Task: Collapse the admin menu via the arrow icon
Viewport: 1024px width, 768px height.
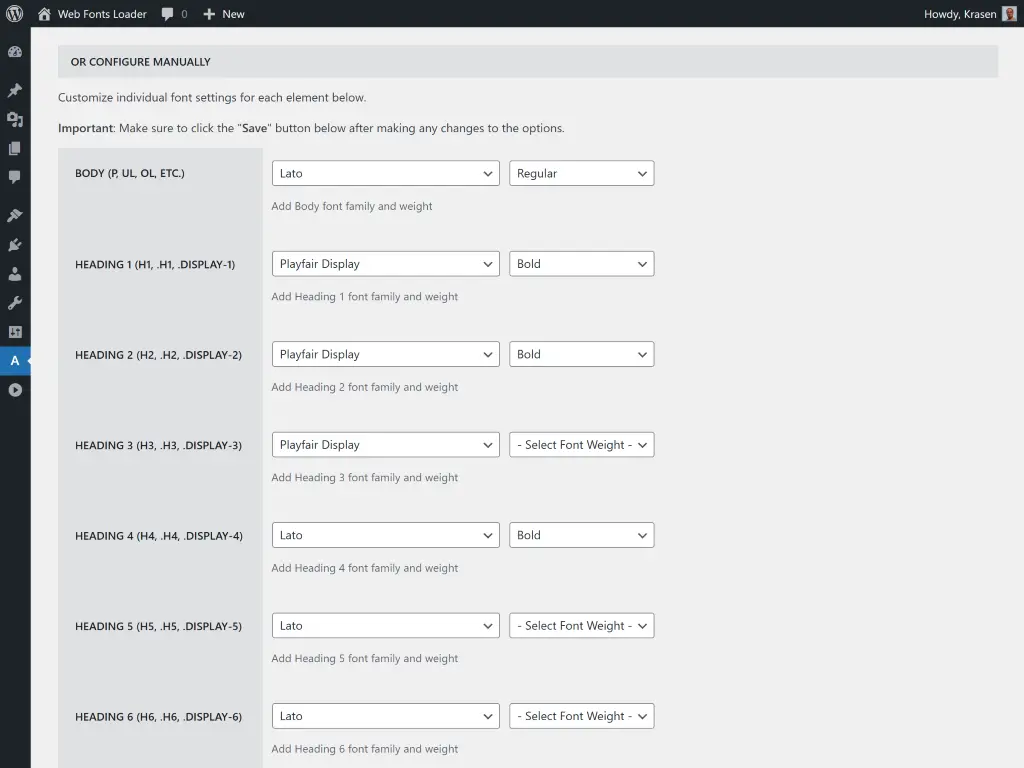Action: click(x=15, y=390)
